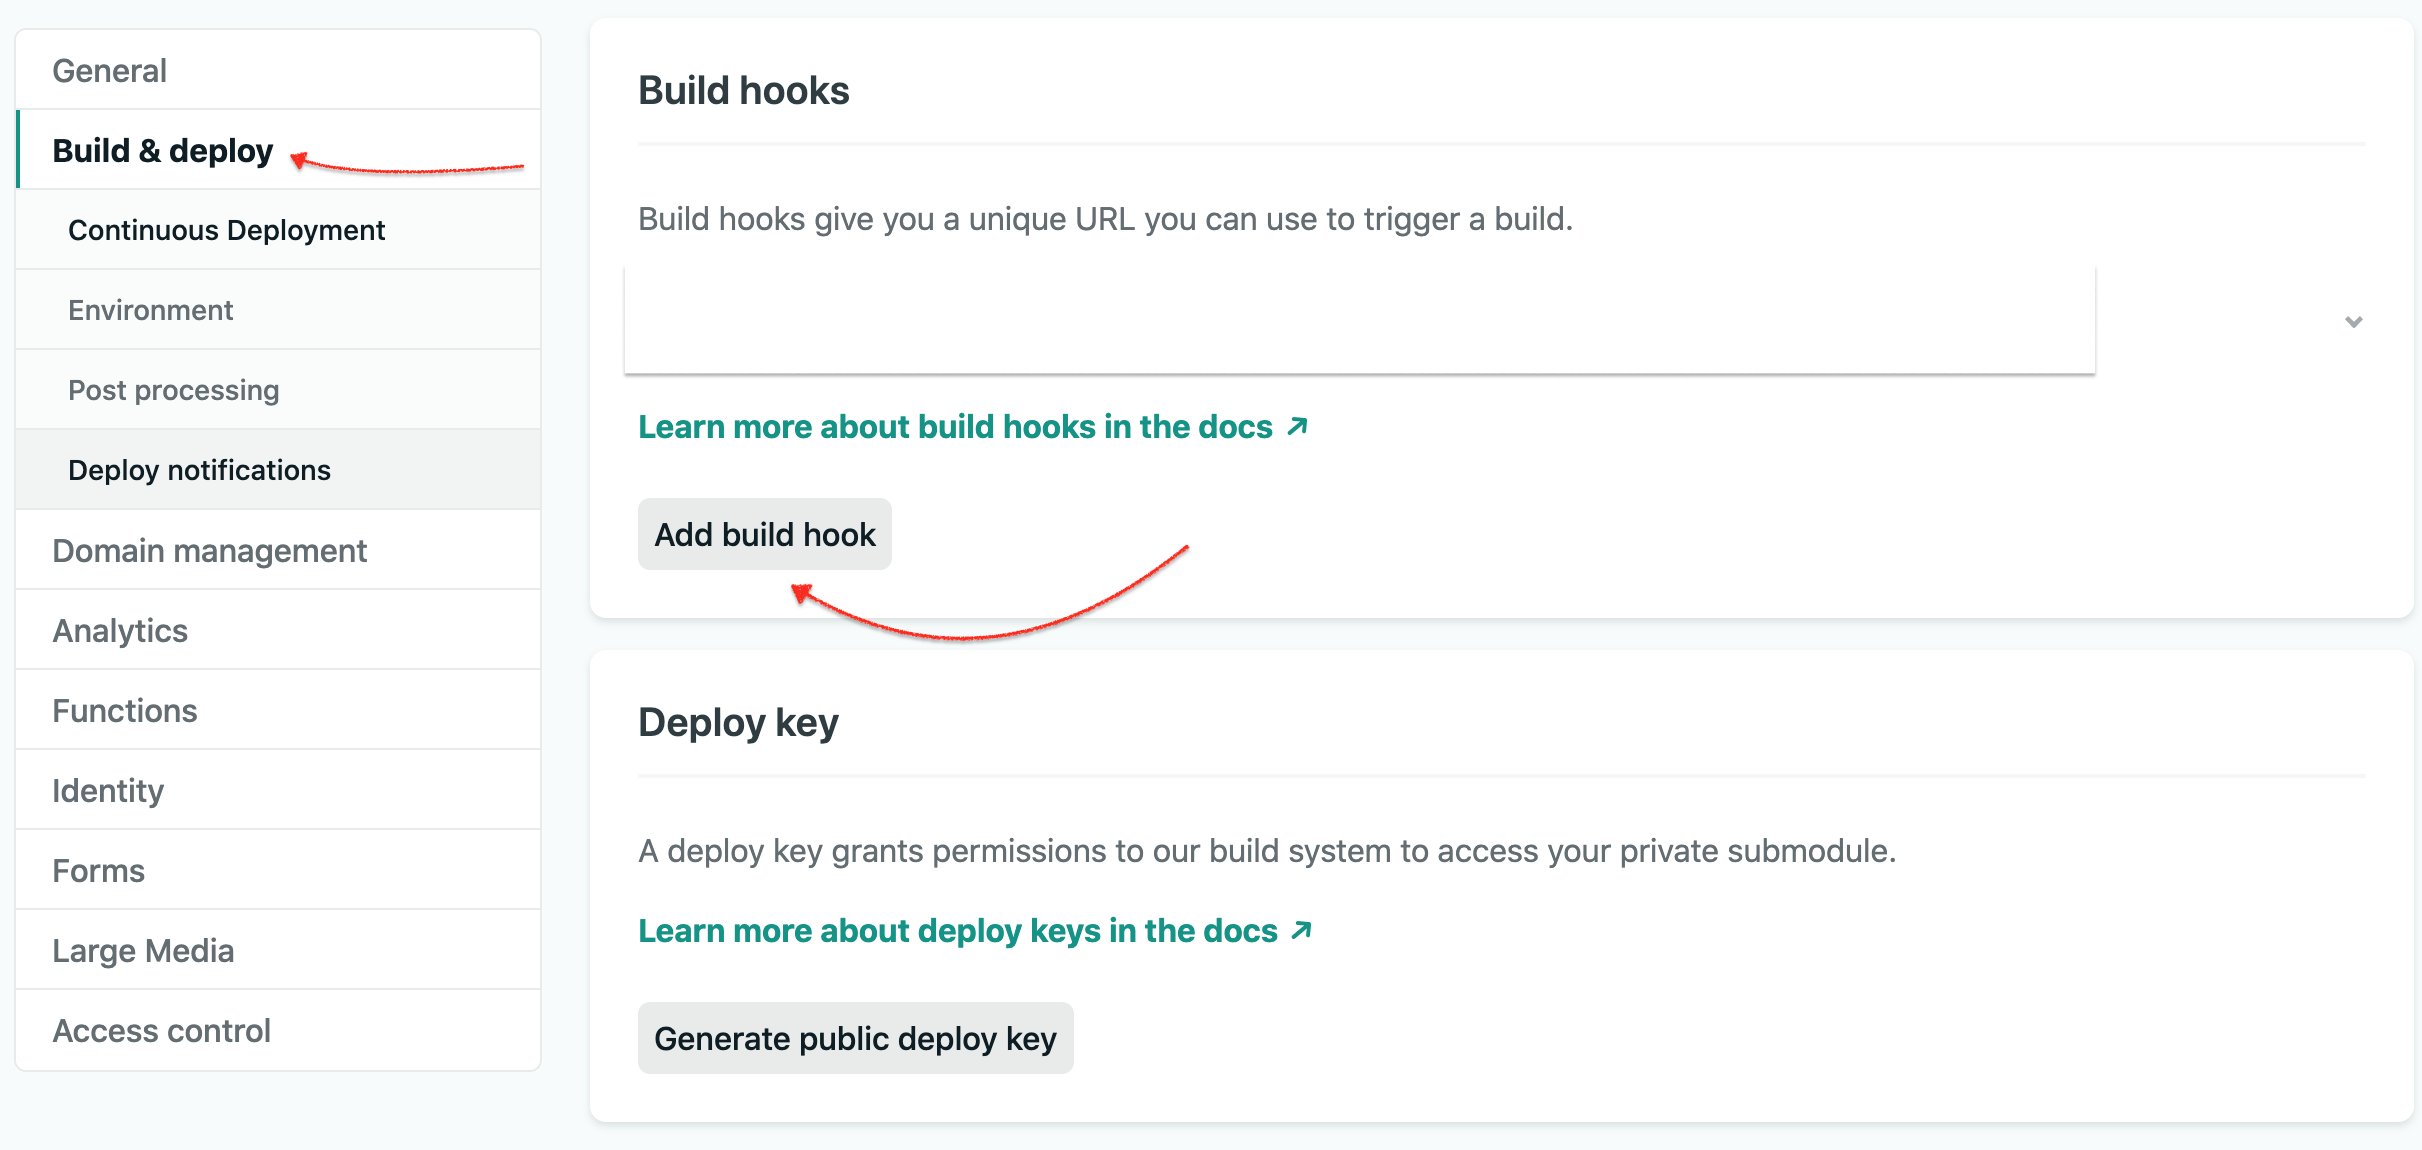The width and height of the screenshot is (2422, 1150).
Task: Click Generate public deploy key button
Action: point(856,1038)
